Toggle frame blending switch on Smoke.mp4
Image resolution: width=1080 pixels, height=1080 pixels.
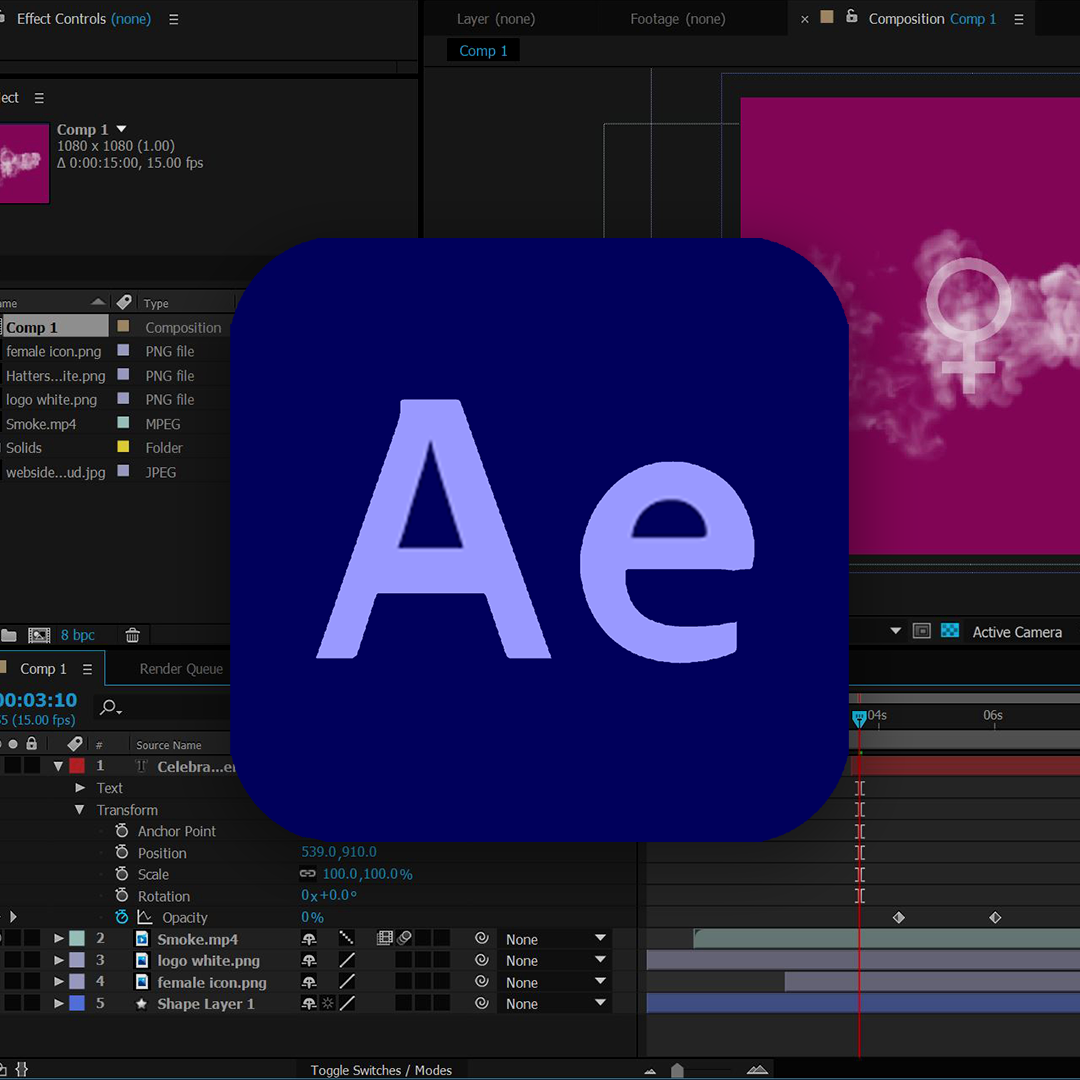[384, 939]
